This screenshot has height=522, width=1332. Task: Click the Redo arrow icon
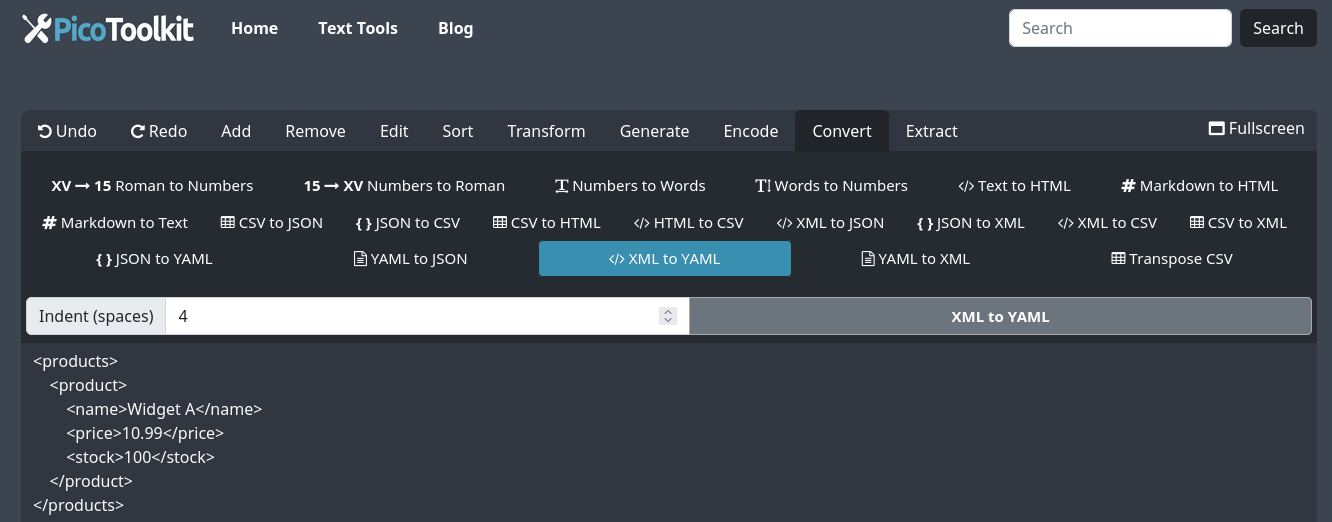coord(138,131)
